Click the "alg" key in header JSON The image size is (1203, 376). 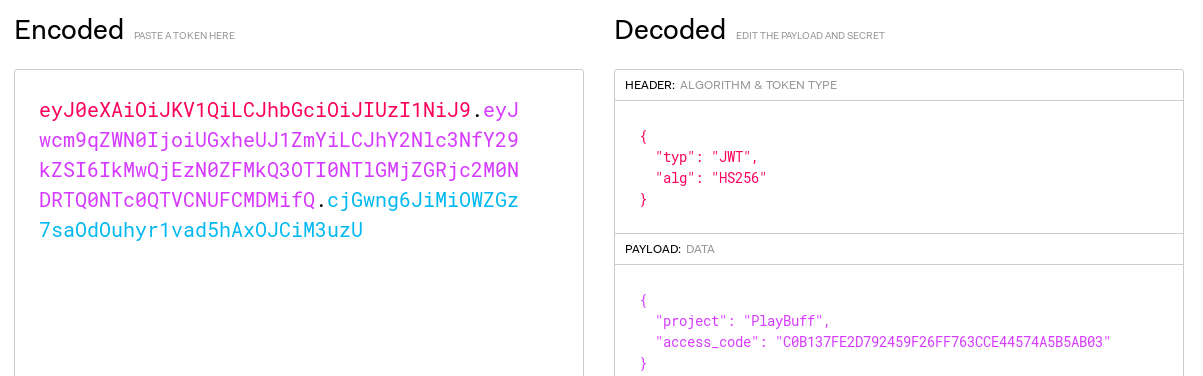[672, 178]
